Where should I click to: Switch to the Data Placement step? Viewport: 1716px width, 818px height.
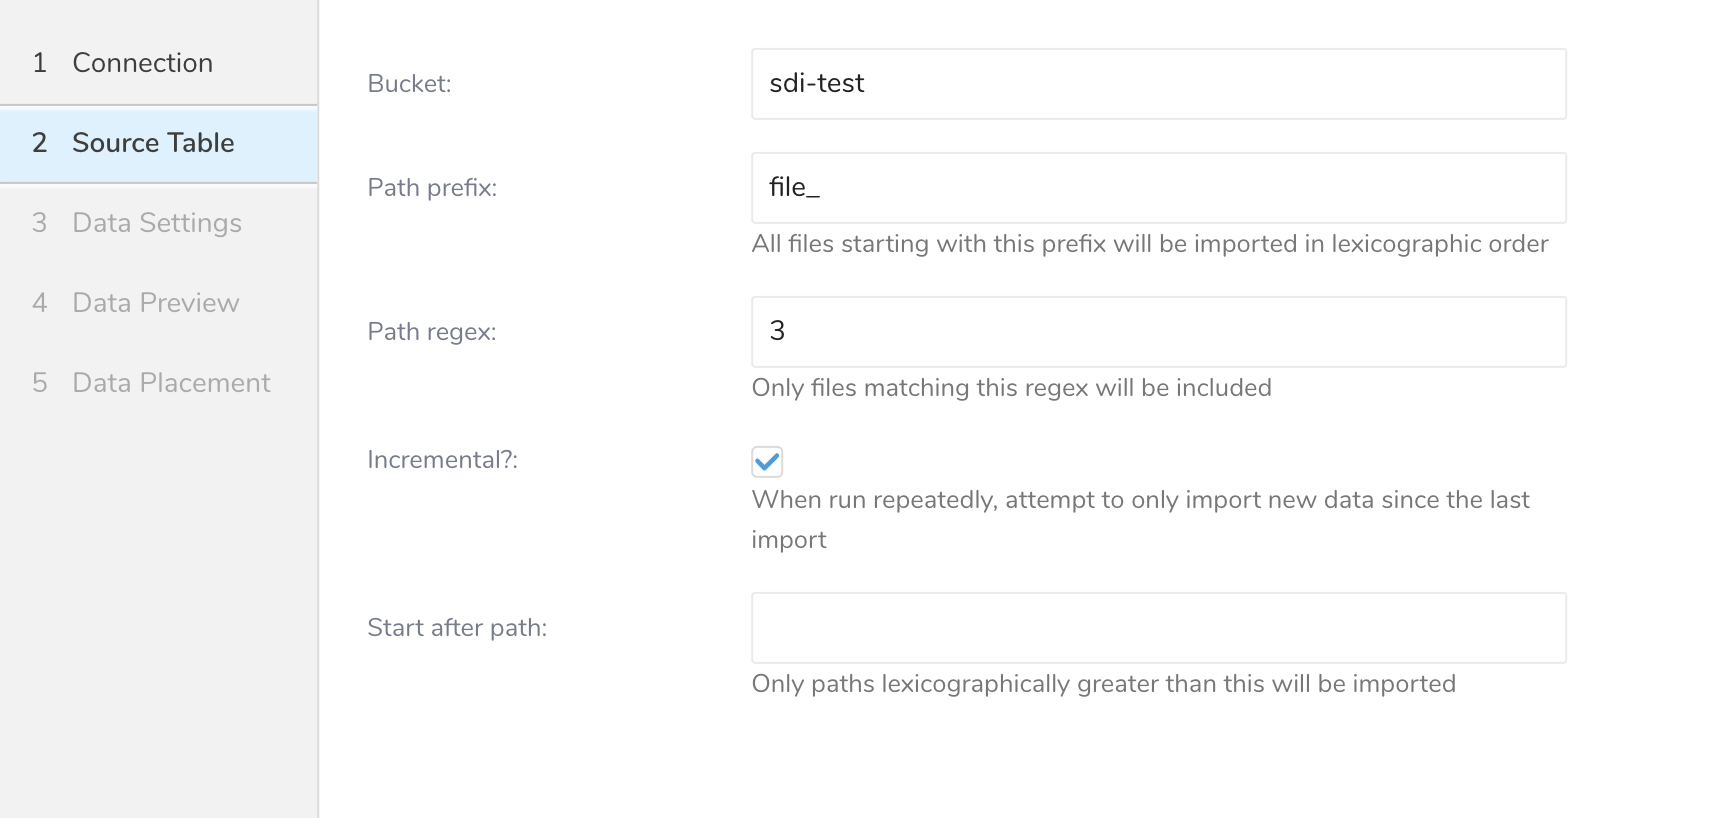(x=171, y=383)
